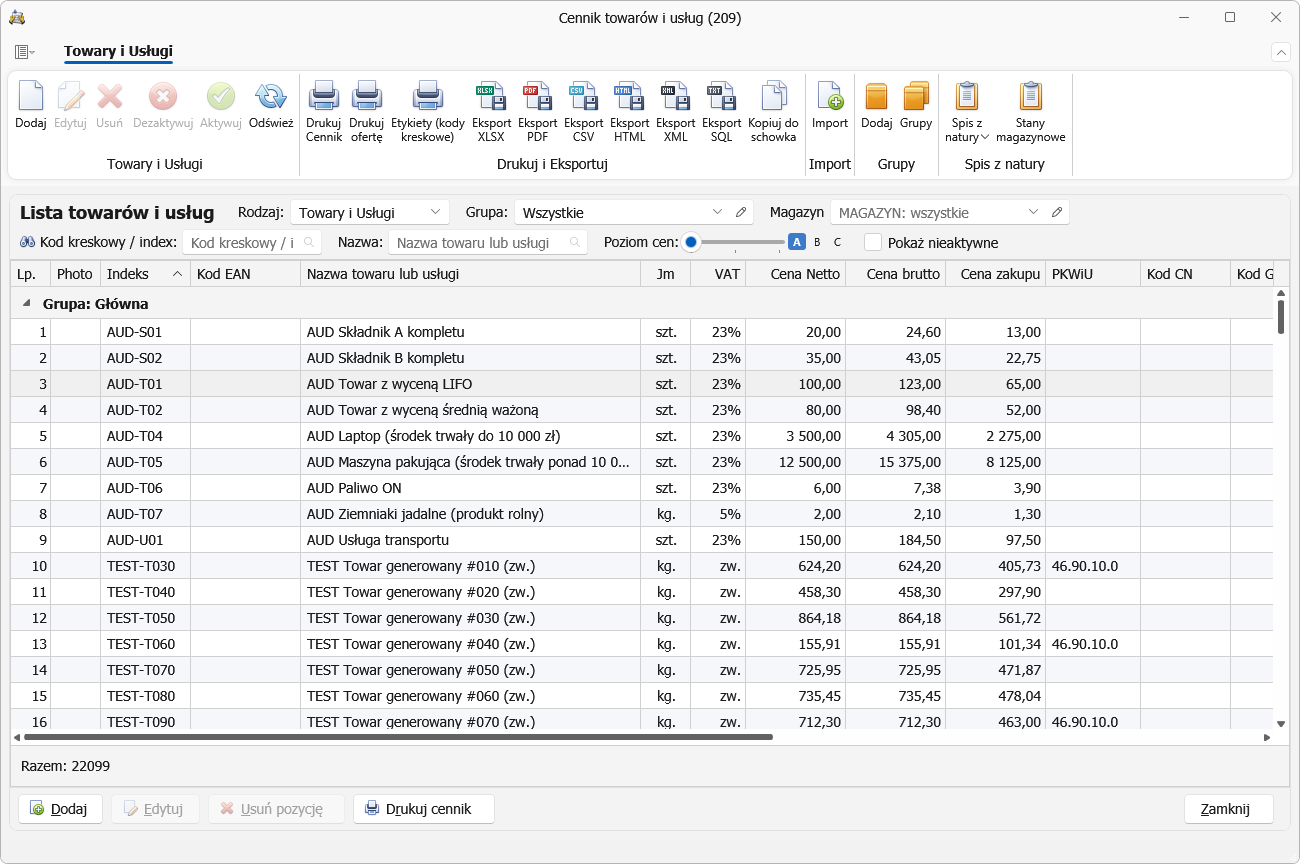Viewport: 1300px width, 864px height.
Task: Click Drukuj Cennik printer icon
Action: pos(324,97)
